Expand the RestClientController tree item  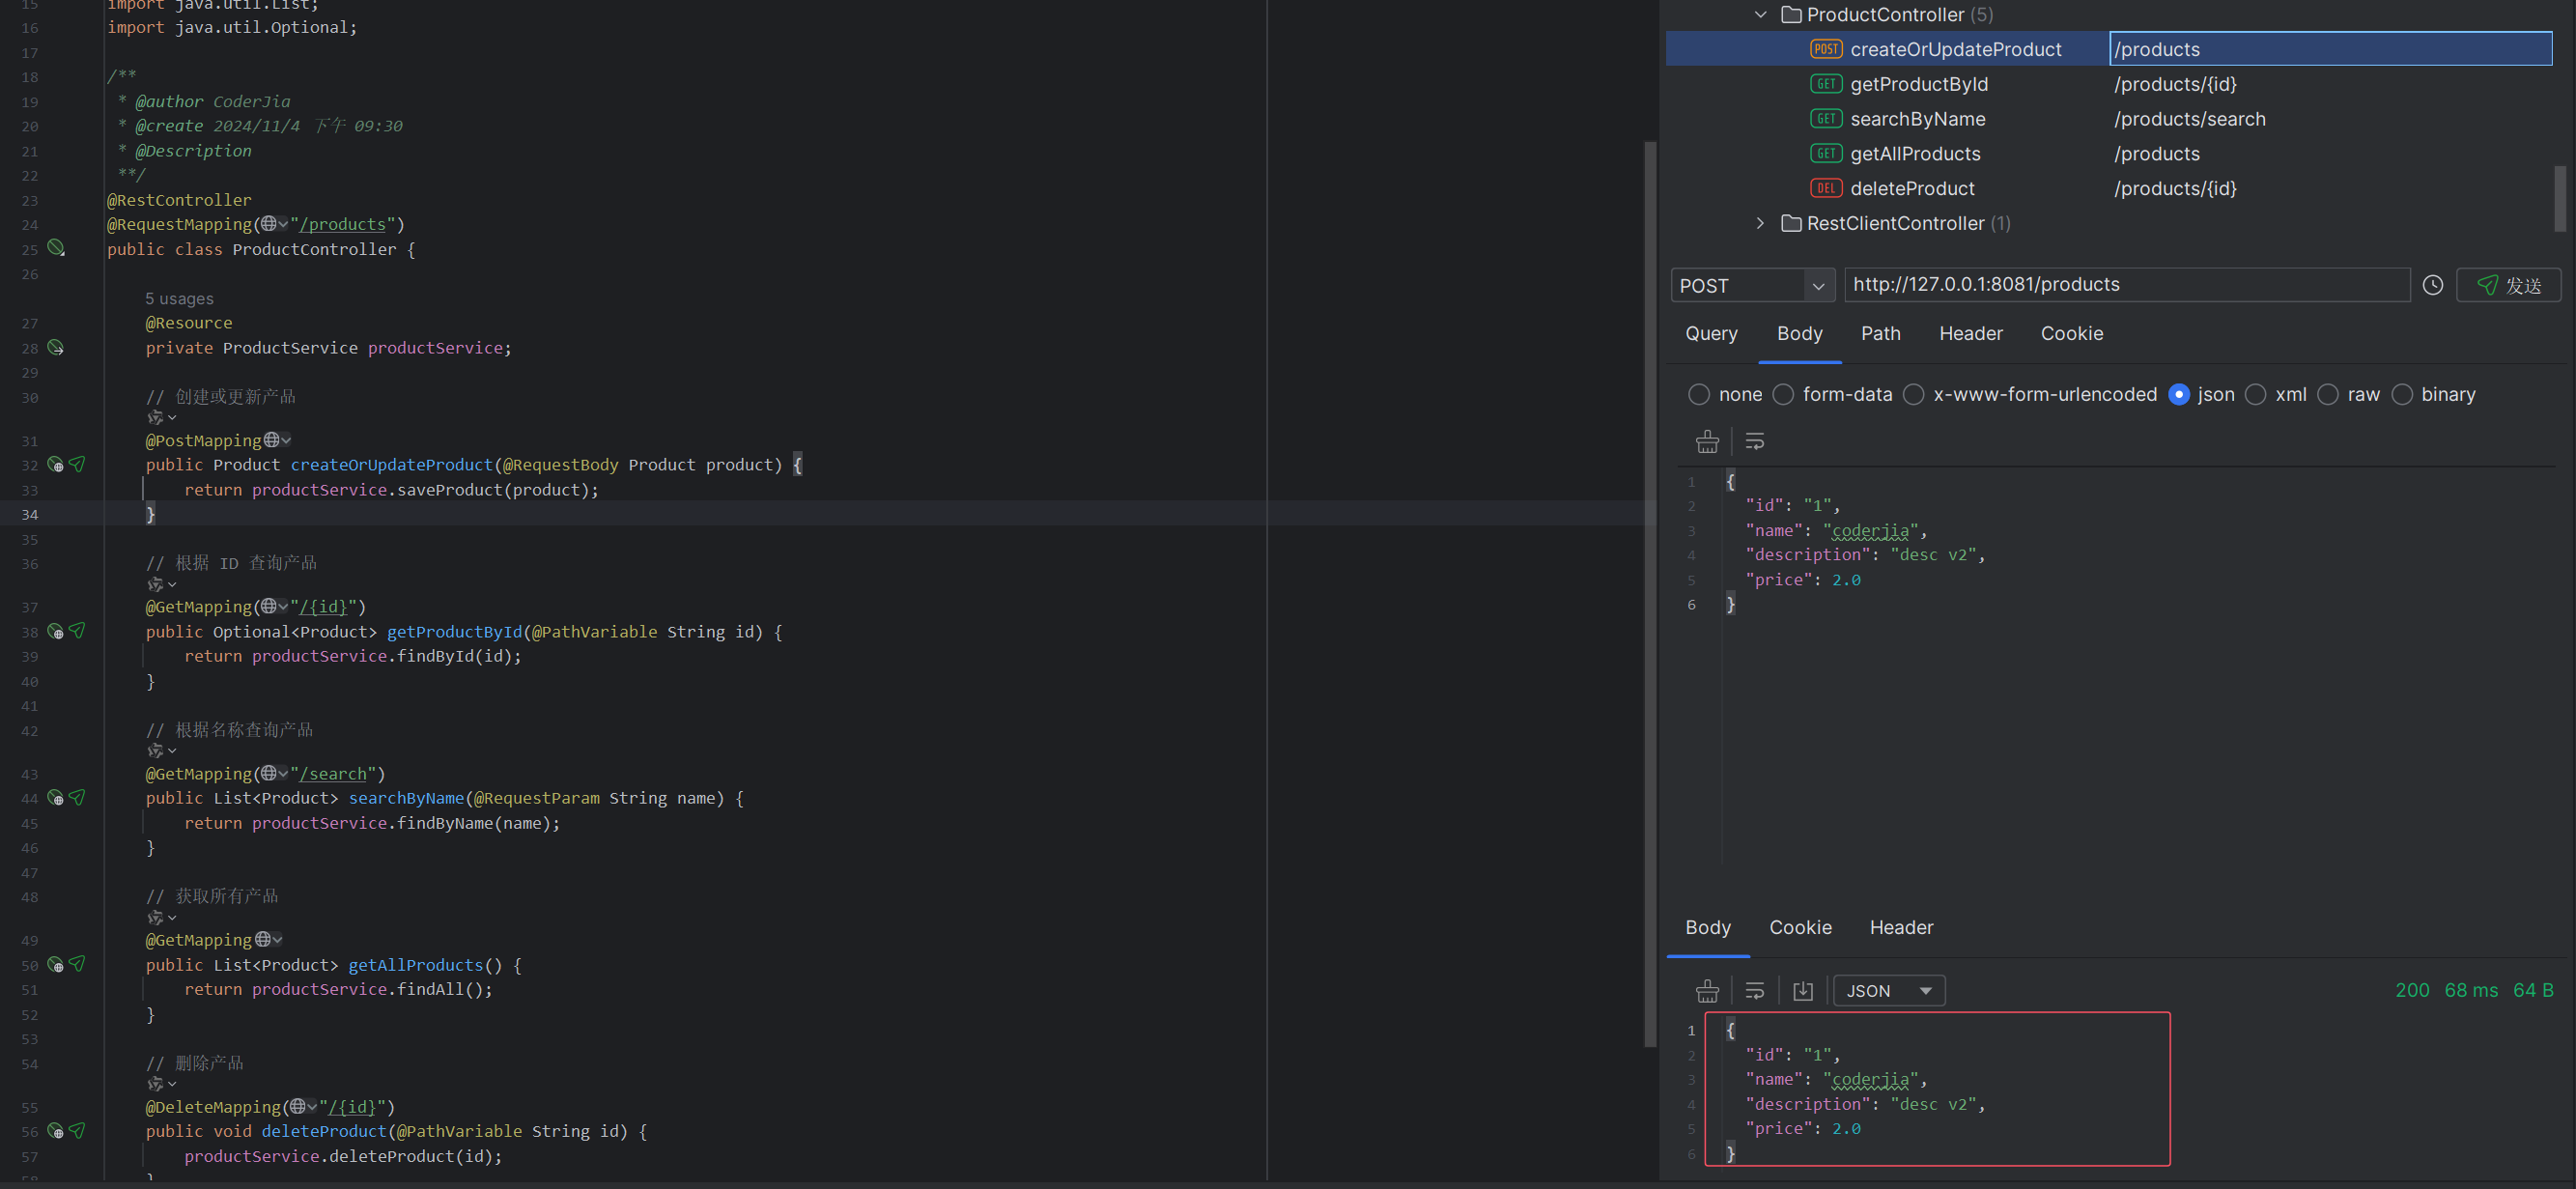[1761, 222]
